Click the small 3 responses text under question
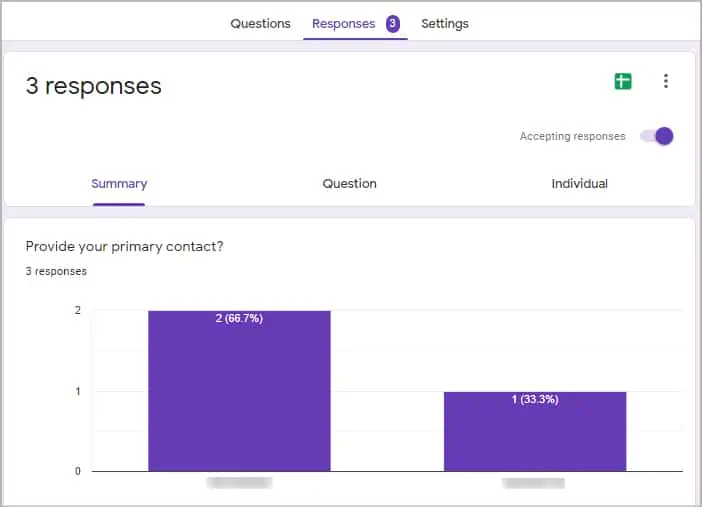 click(56, 271)
